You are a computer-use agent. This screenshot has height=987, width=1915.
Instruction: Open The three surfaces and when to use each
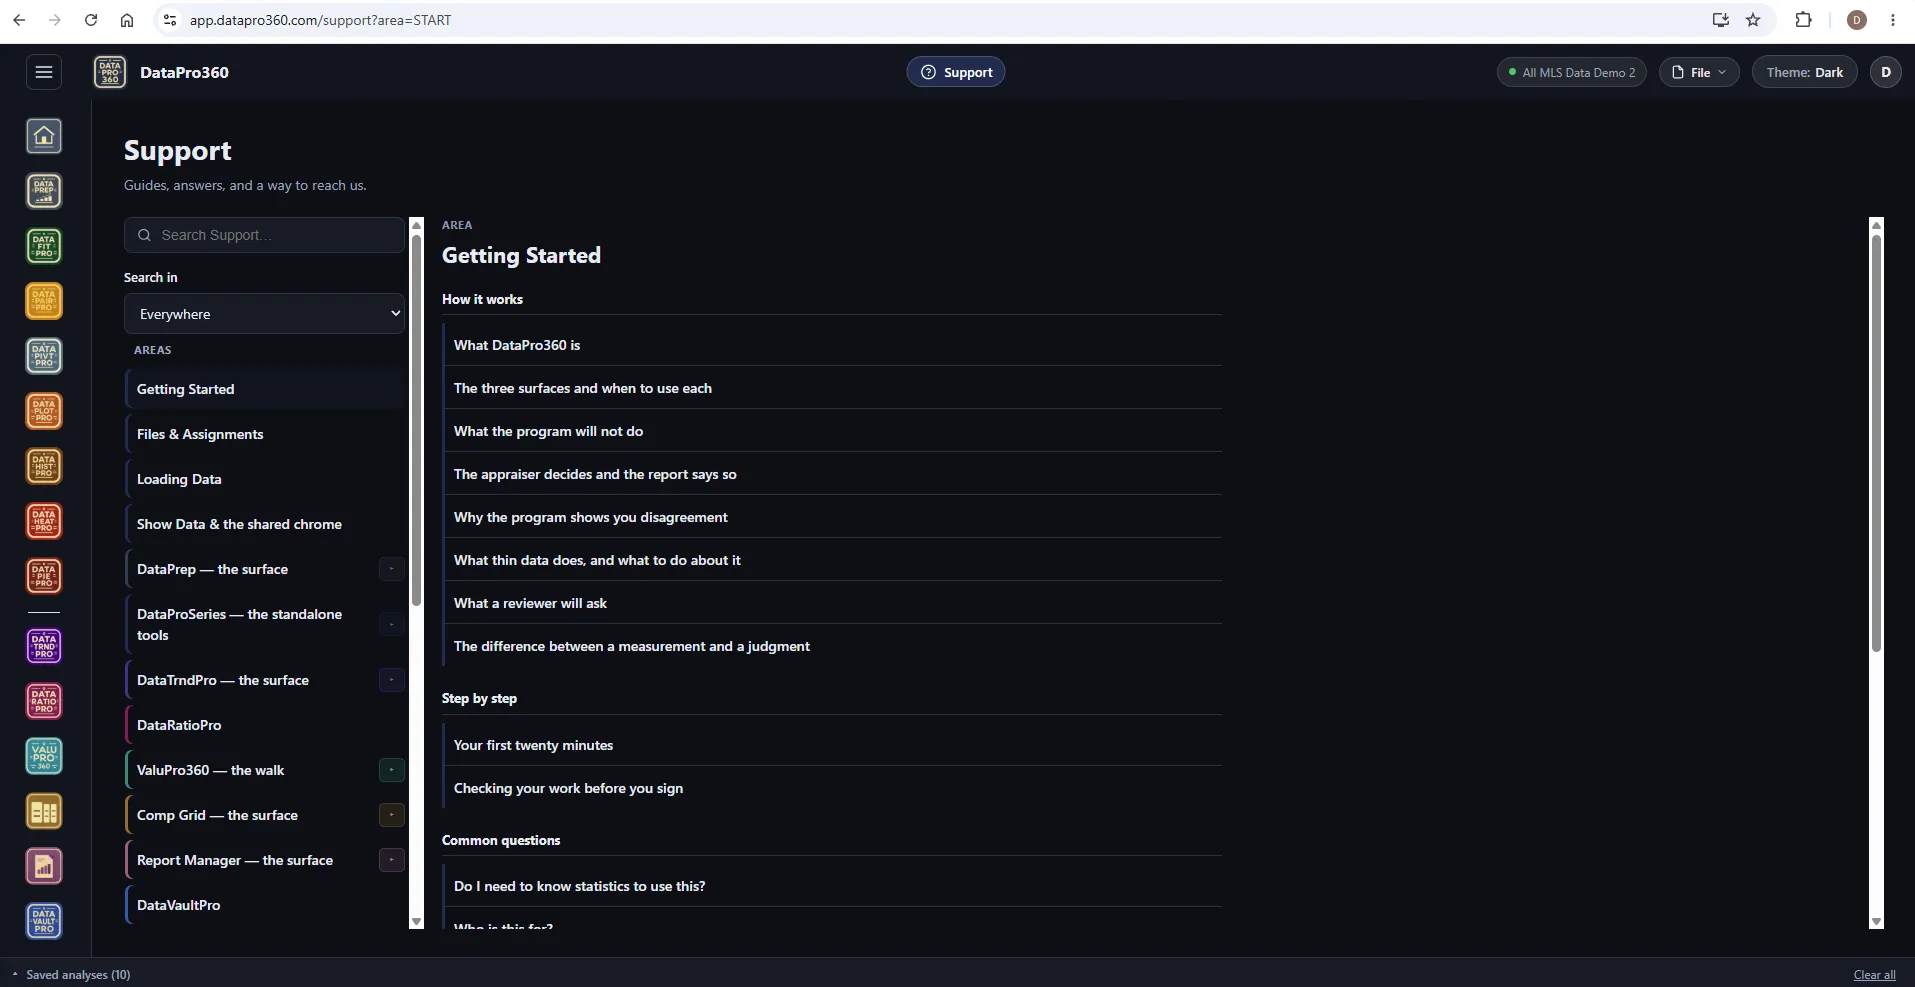832,388
